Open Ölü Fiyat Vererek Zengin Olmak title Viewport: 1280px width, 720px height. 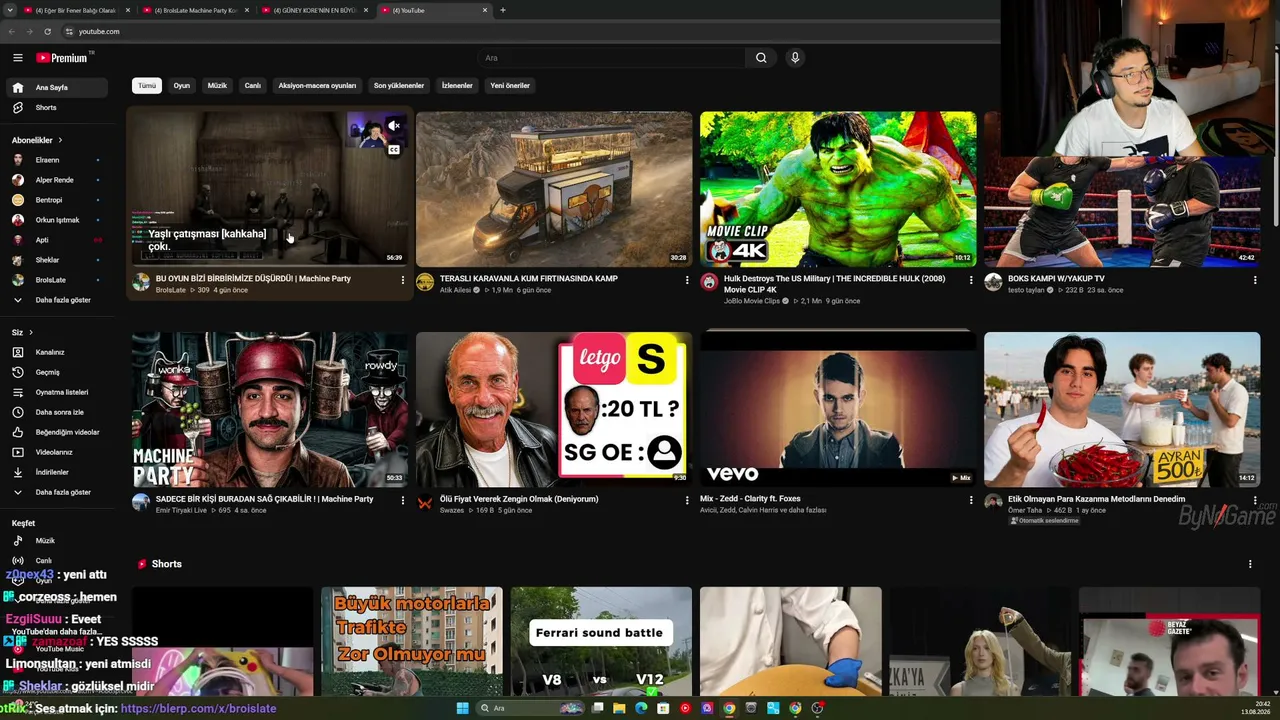pyautogui.click(x=519, y=499)
